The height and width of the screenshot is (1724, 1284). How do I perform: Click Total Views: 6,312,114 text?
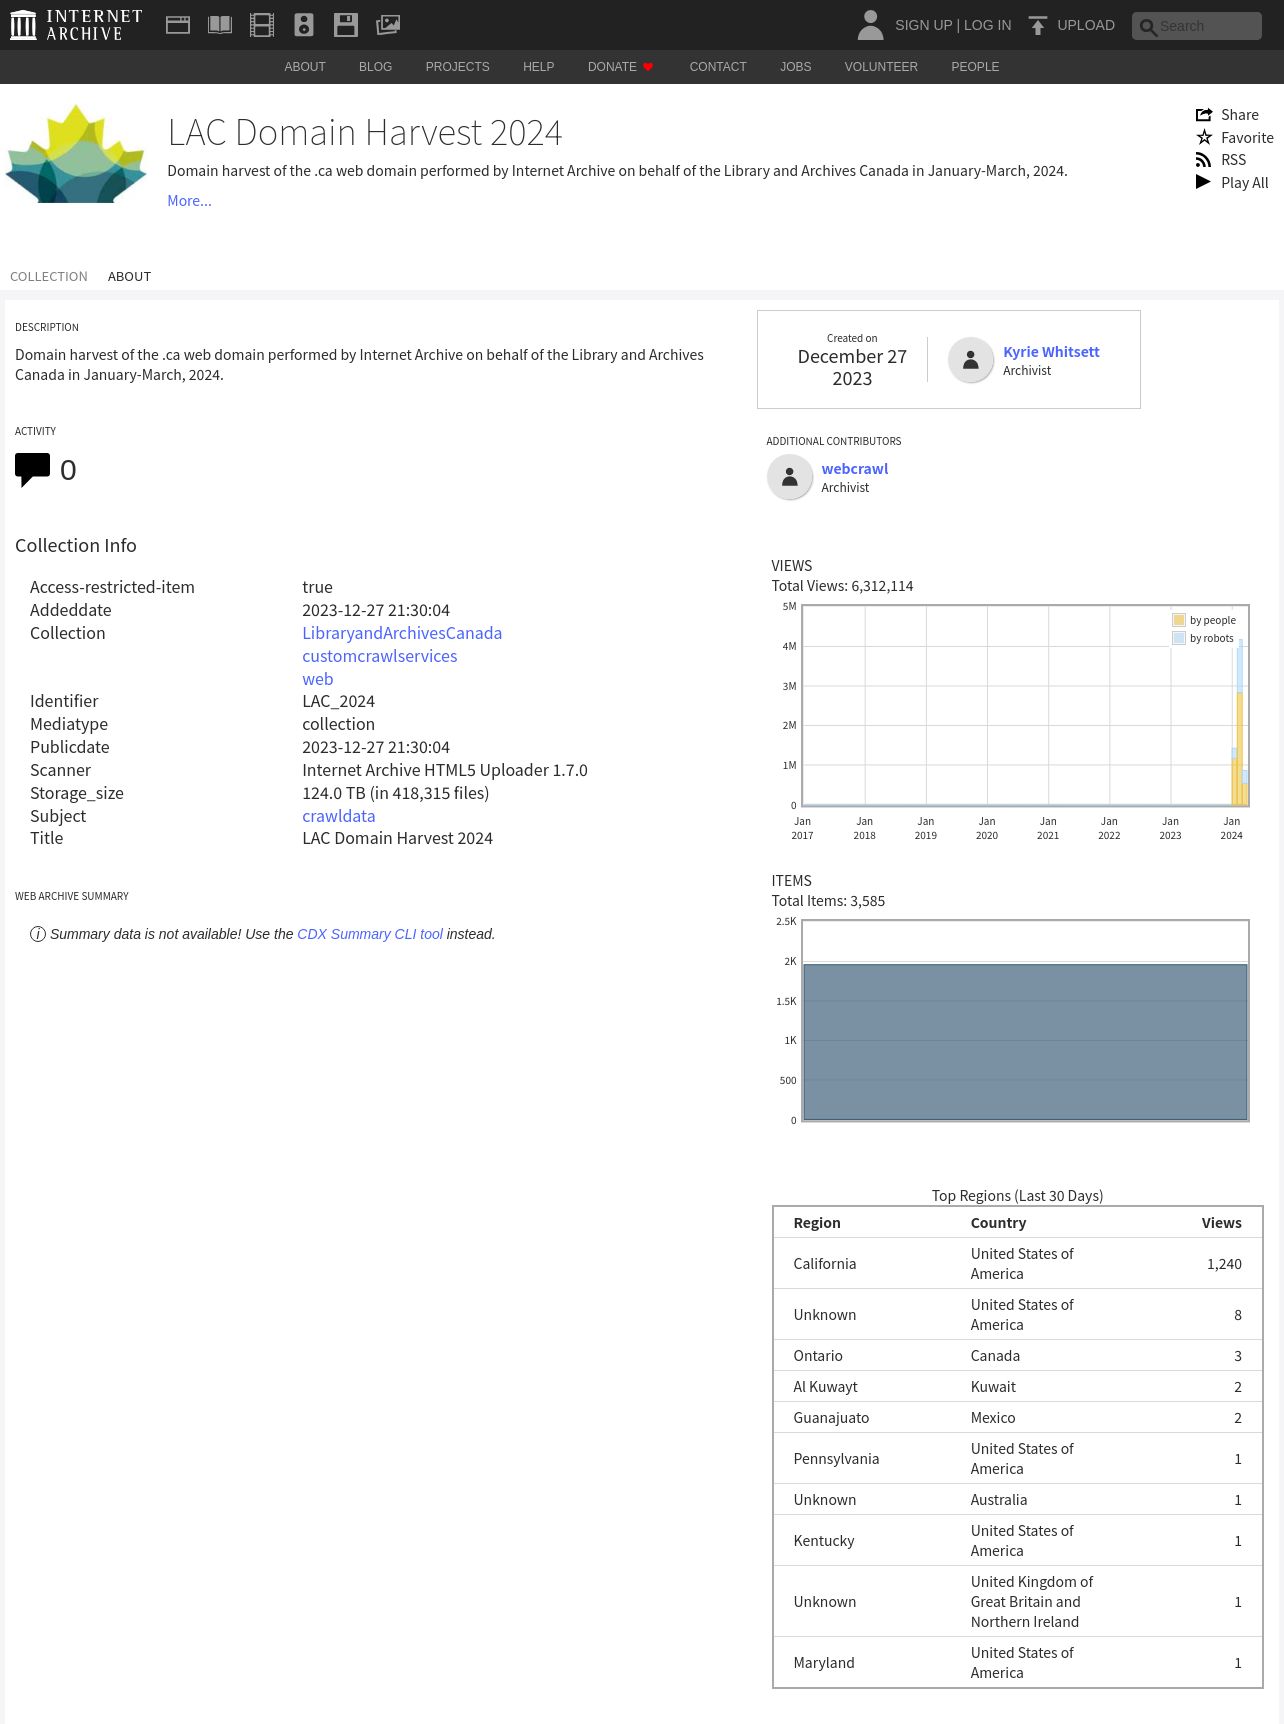click(842, 586)
